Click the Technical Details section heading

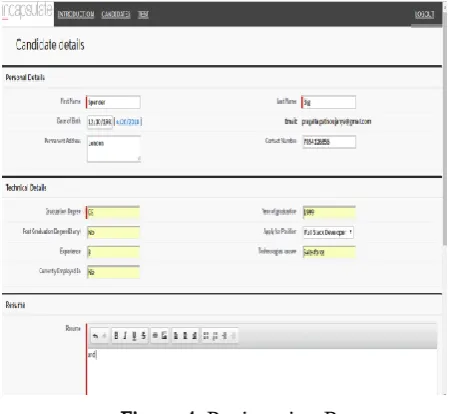click(26, 188)
